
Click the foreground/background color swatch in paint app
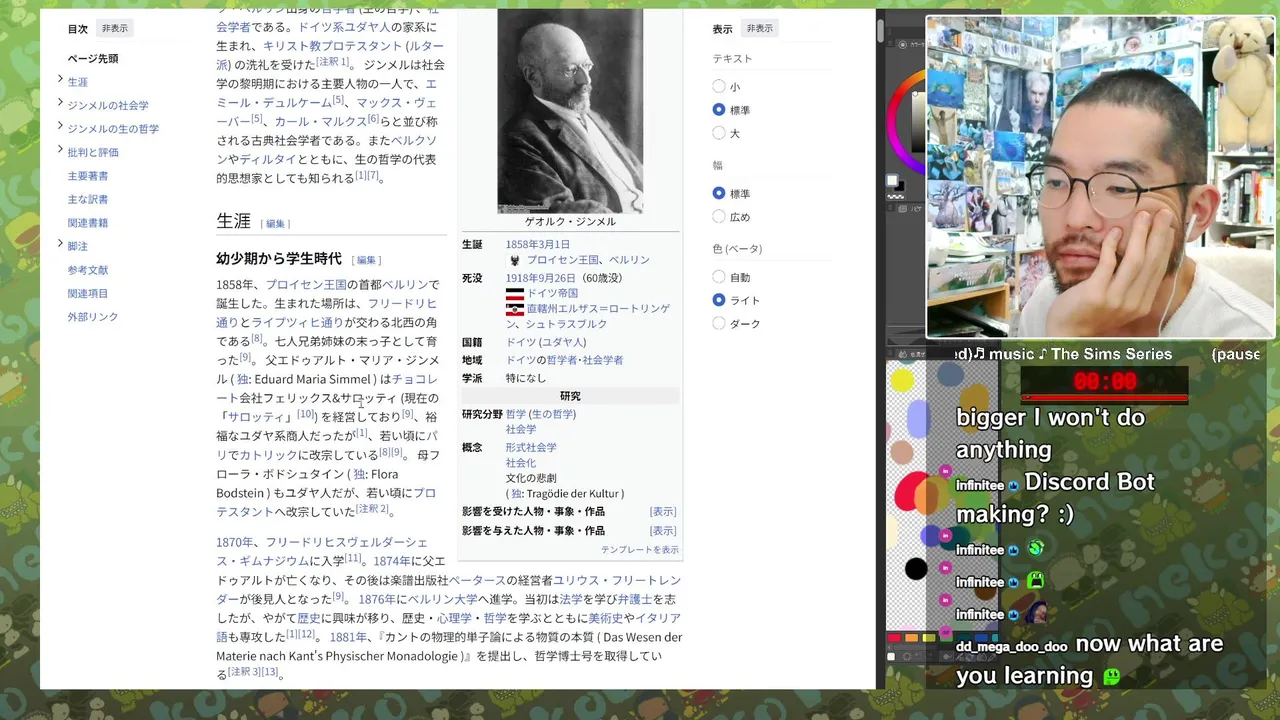[x=894, y=183]
